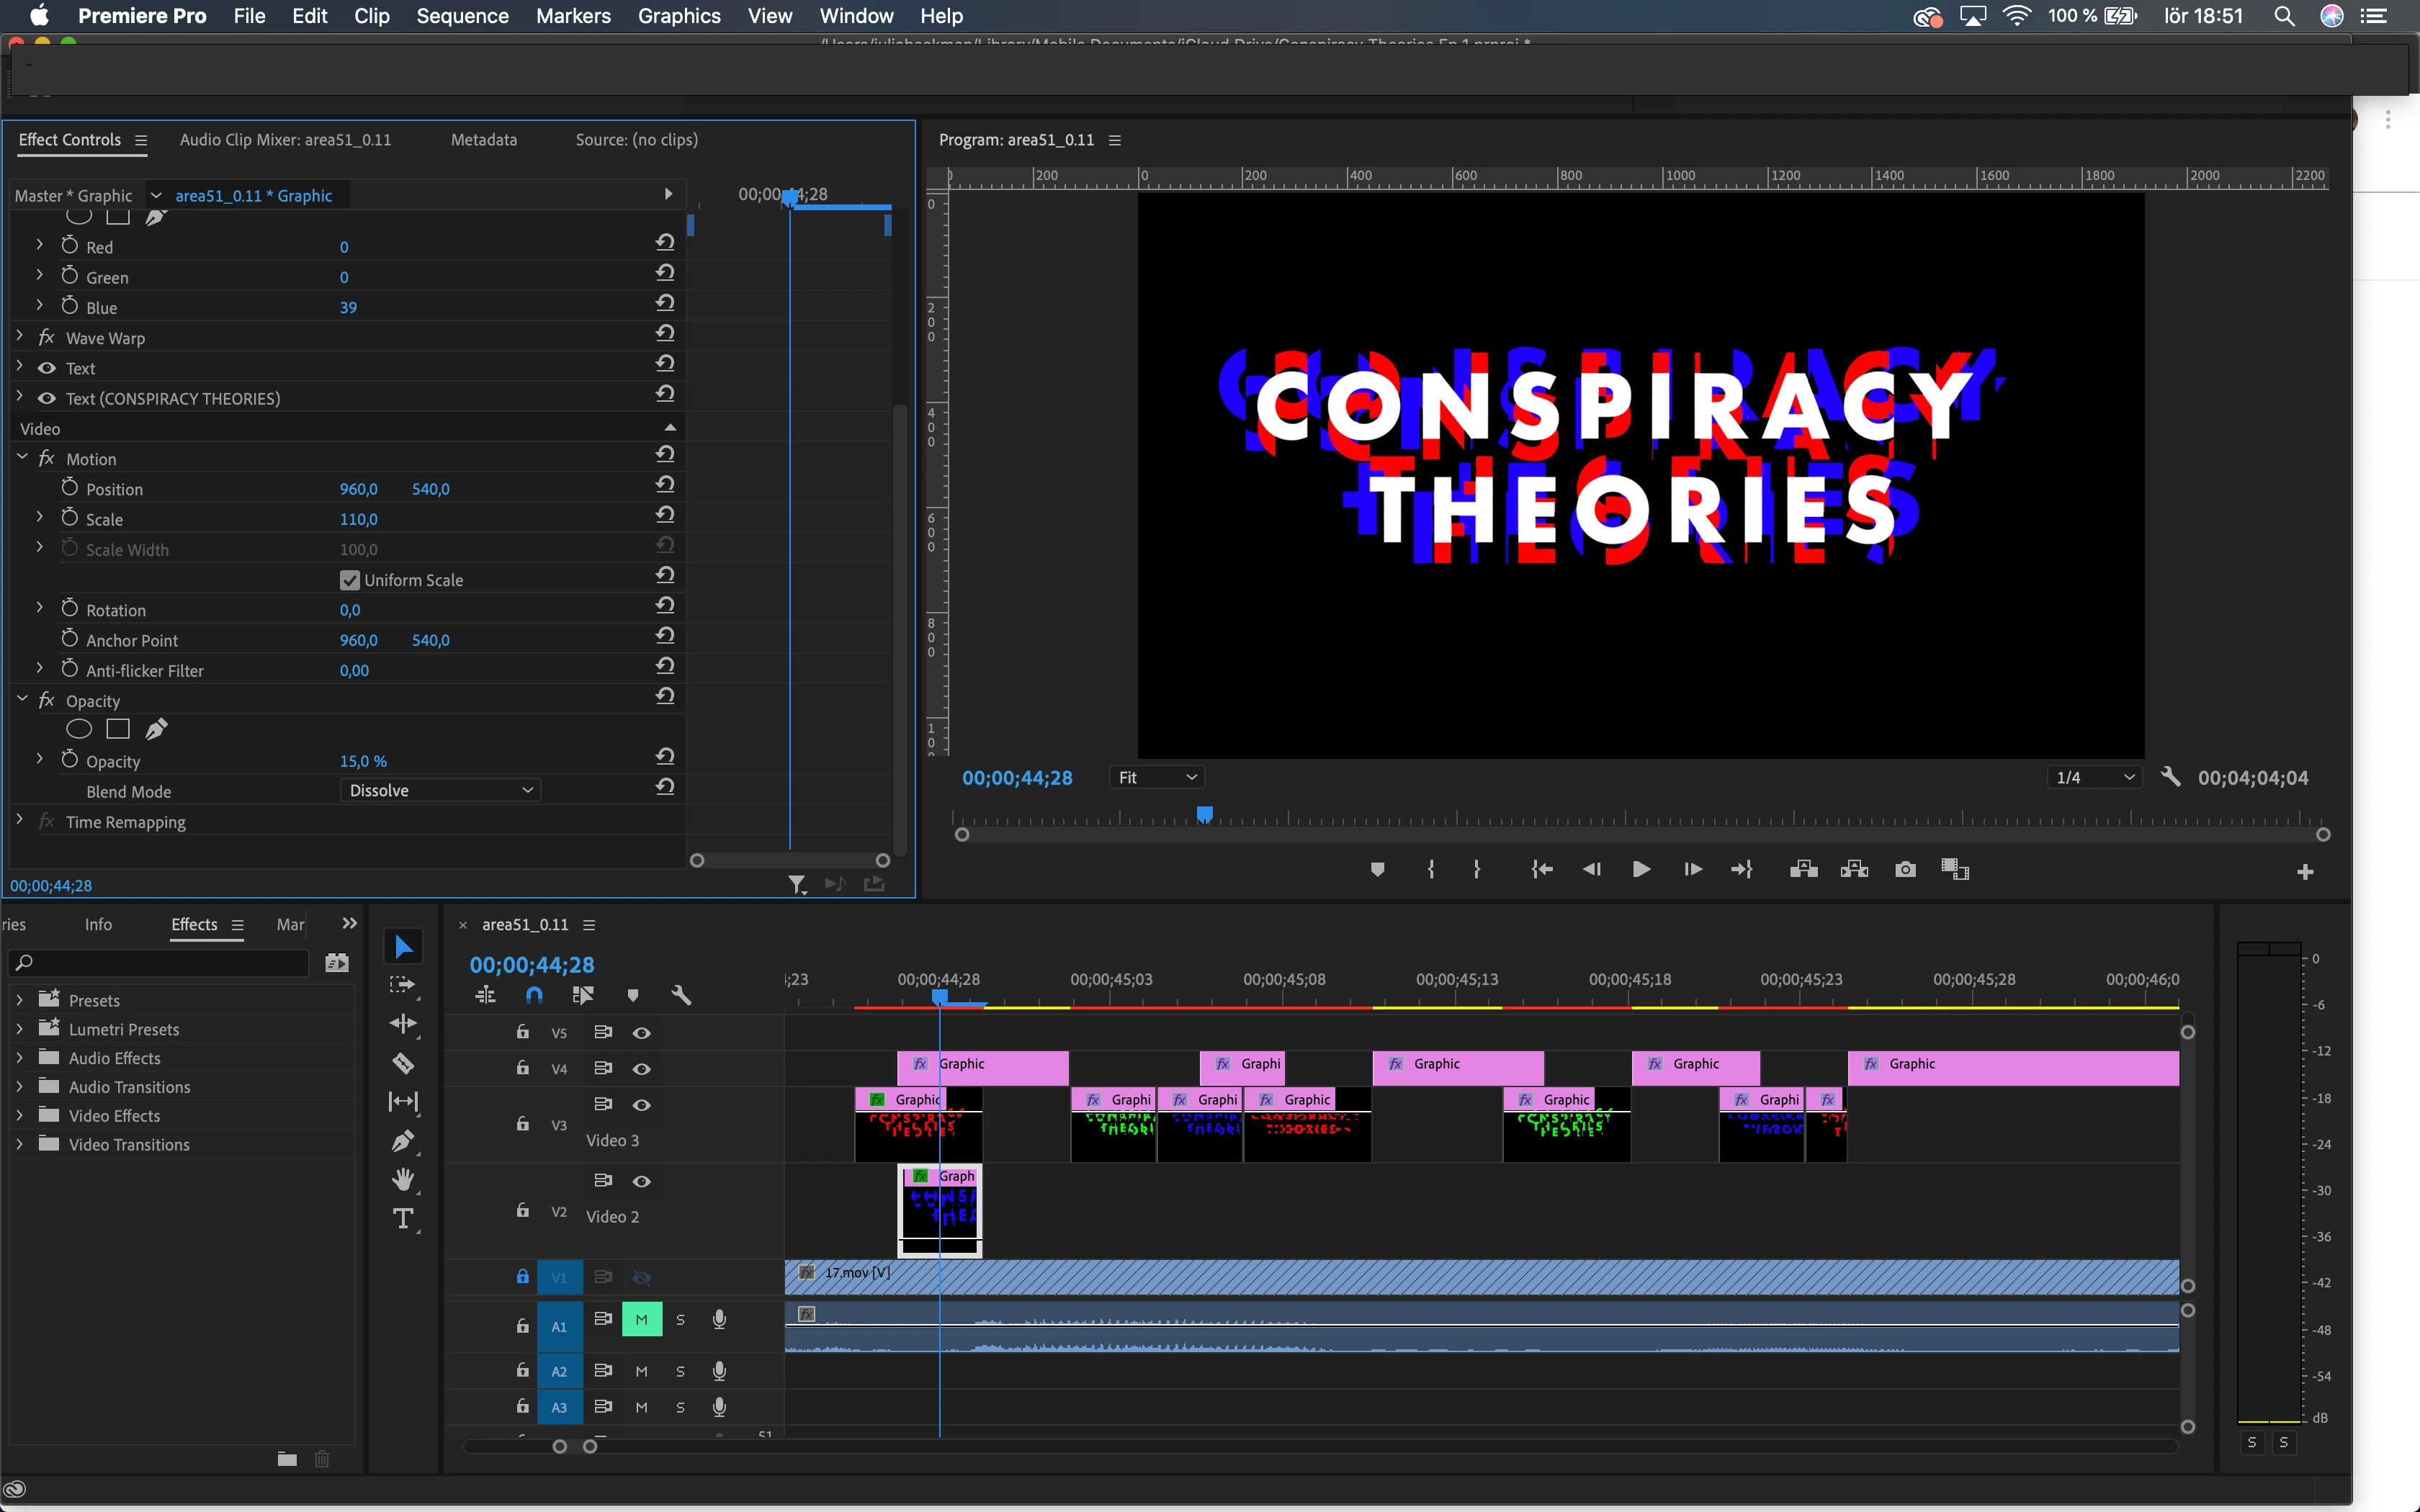Hide track V4 output with eye icon
Viewport: 2420px width, 1512px height.
pyautogui.click(x=642, y=1069)
